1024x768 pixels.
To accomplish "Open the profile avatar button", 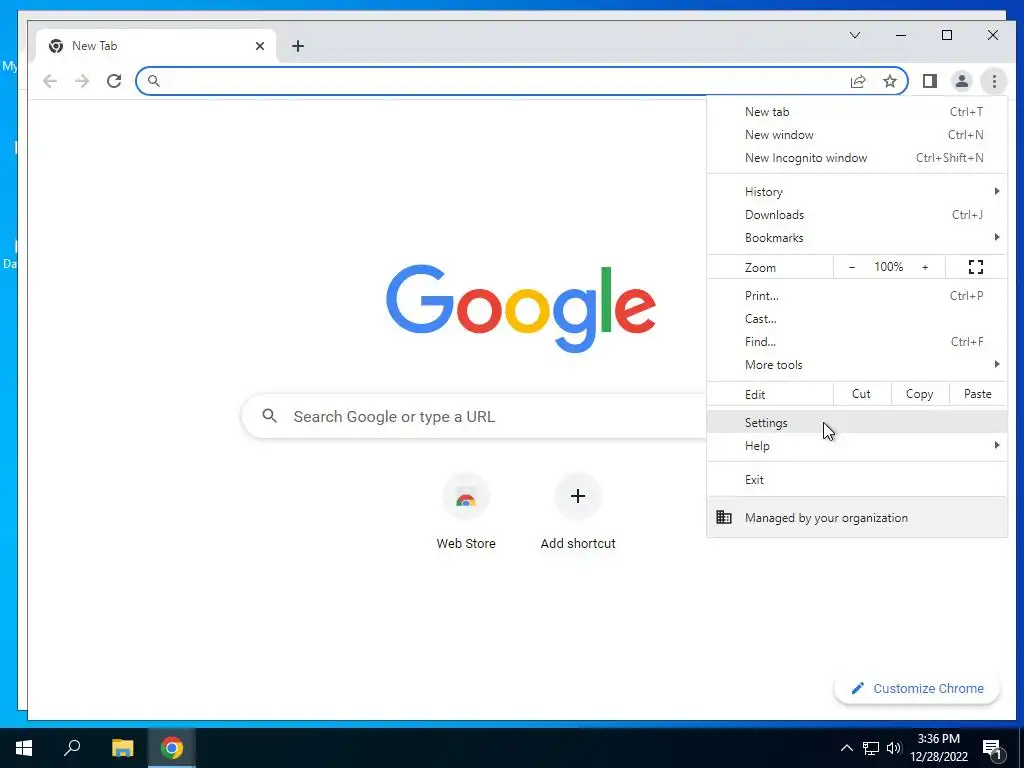I will [x=961, y=81].
